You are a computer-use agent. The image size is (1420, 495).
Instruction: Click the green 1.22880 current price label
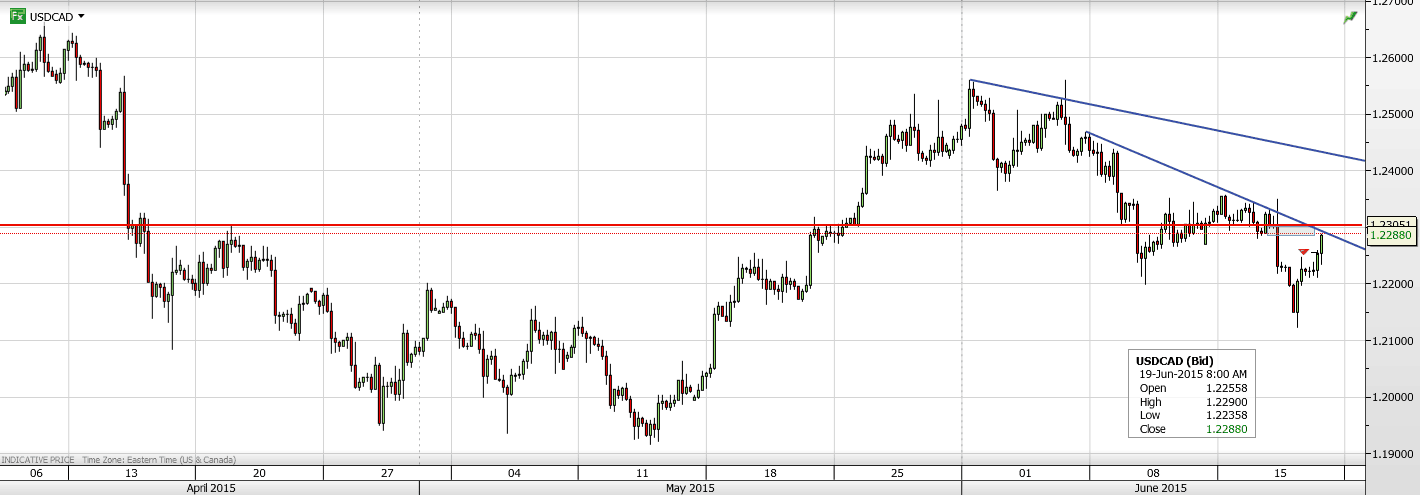[1393, 235]
